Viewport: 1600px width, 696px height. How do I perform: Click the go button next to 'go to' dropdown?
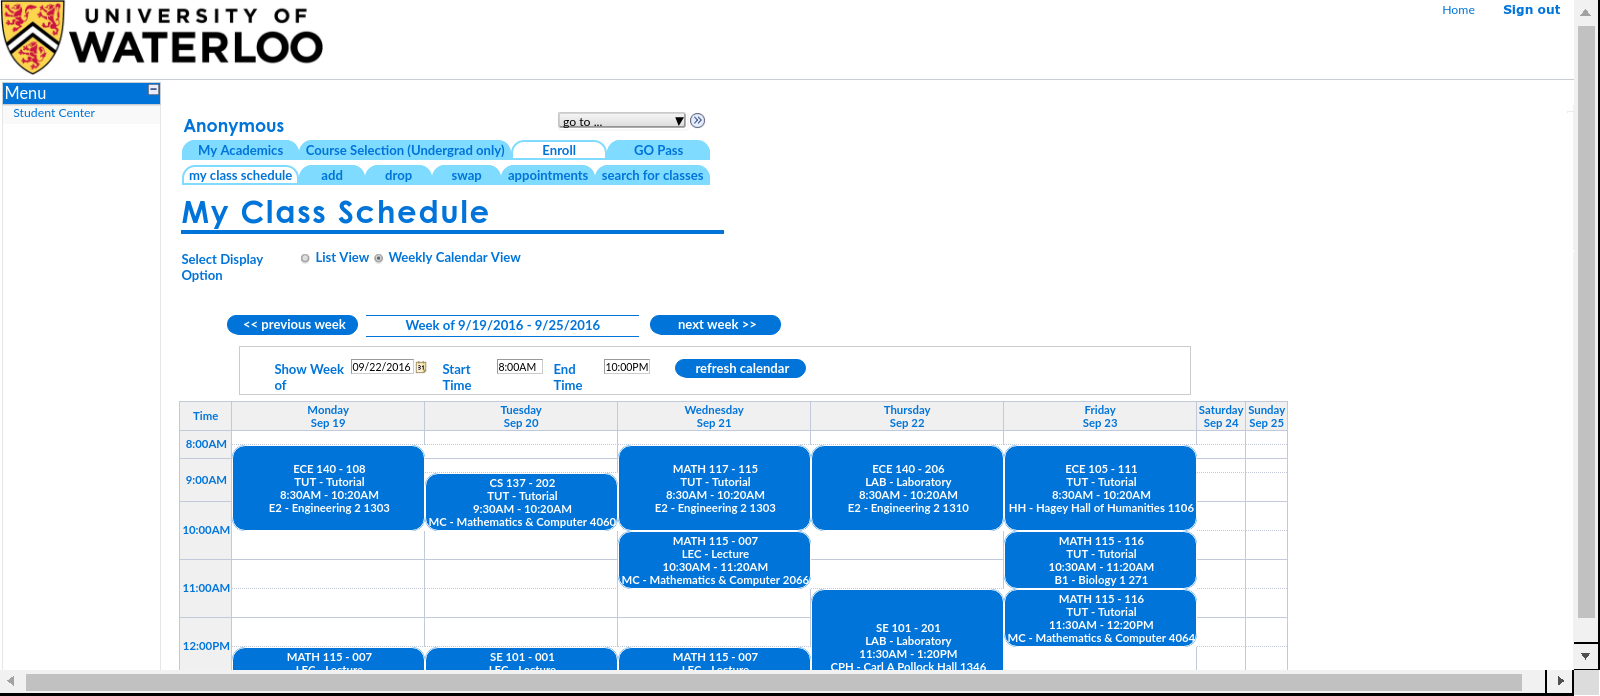[698, 120]
